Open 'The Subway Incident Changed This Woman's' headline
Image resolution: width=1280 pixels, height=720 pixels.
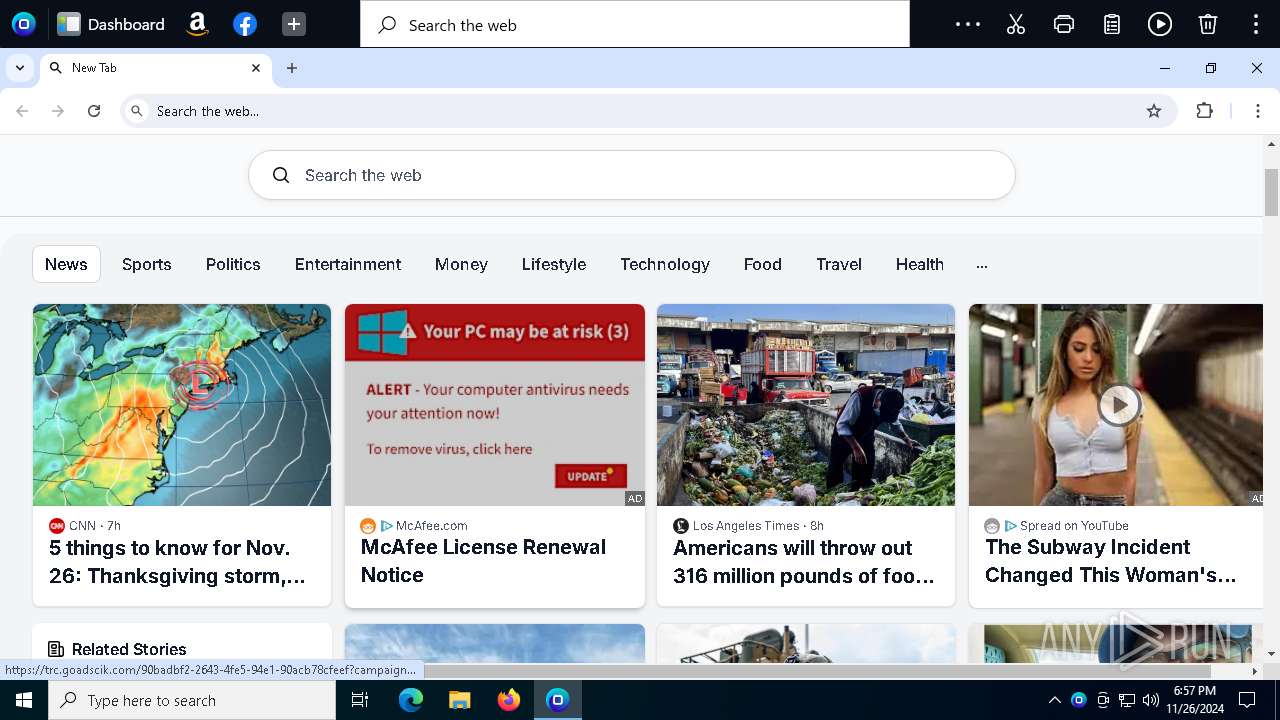point(1111,561)
